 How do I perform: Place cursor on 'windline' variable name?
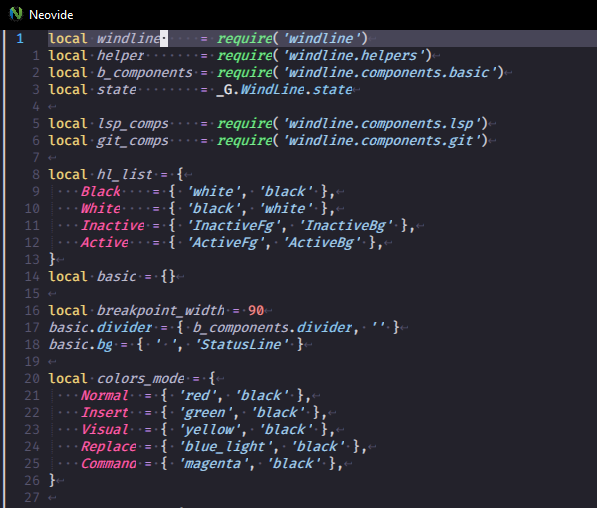(128, 38)
